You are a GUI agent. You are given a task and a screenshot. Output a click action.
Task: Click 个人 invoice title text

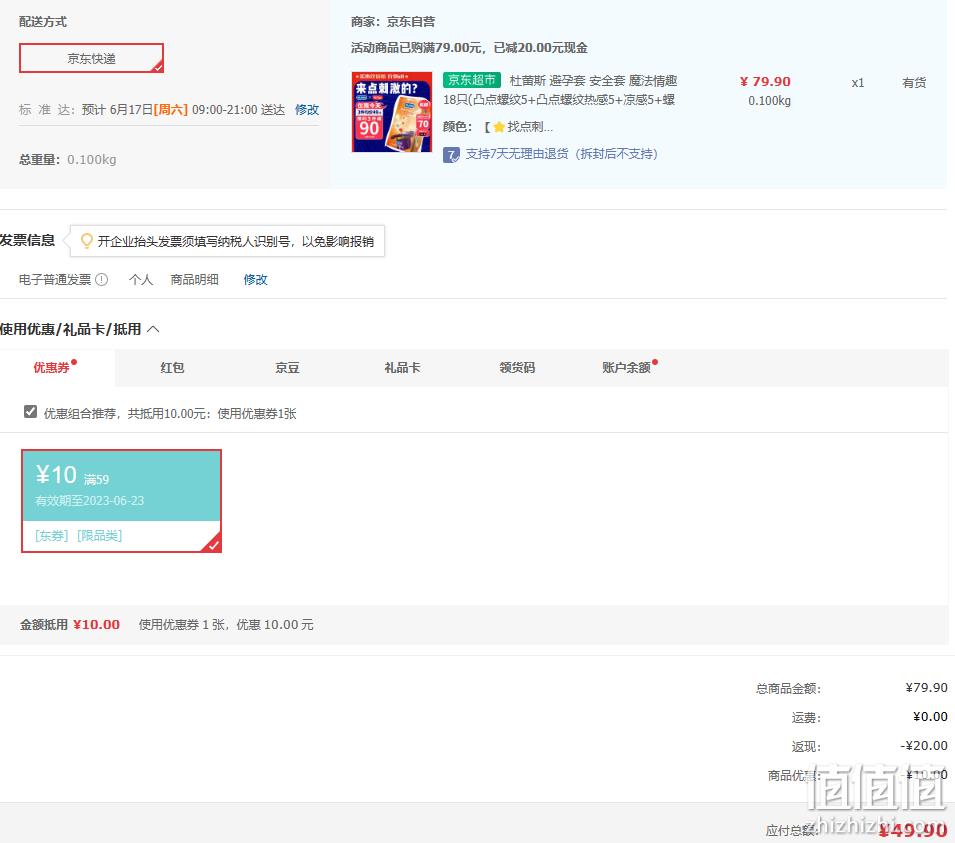click(x=141, y=280)
